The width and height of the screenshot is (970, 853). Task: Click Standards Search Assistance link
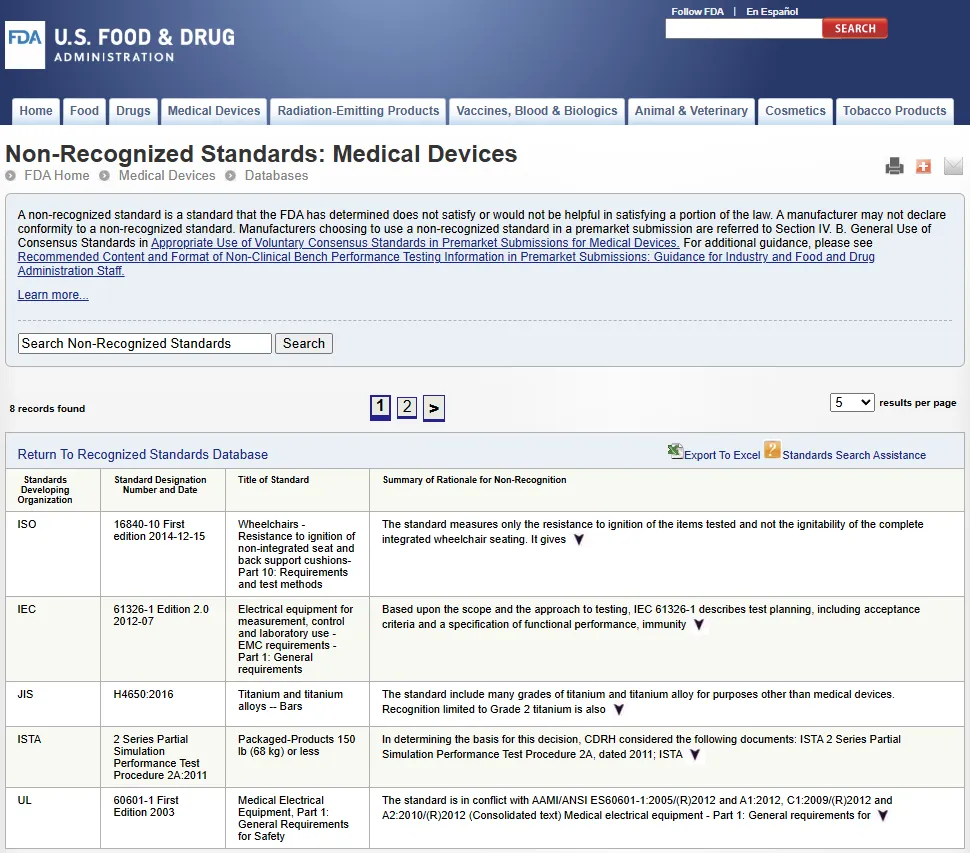[x=854, y=455]
